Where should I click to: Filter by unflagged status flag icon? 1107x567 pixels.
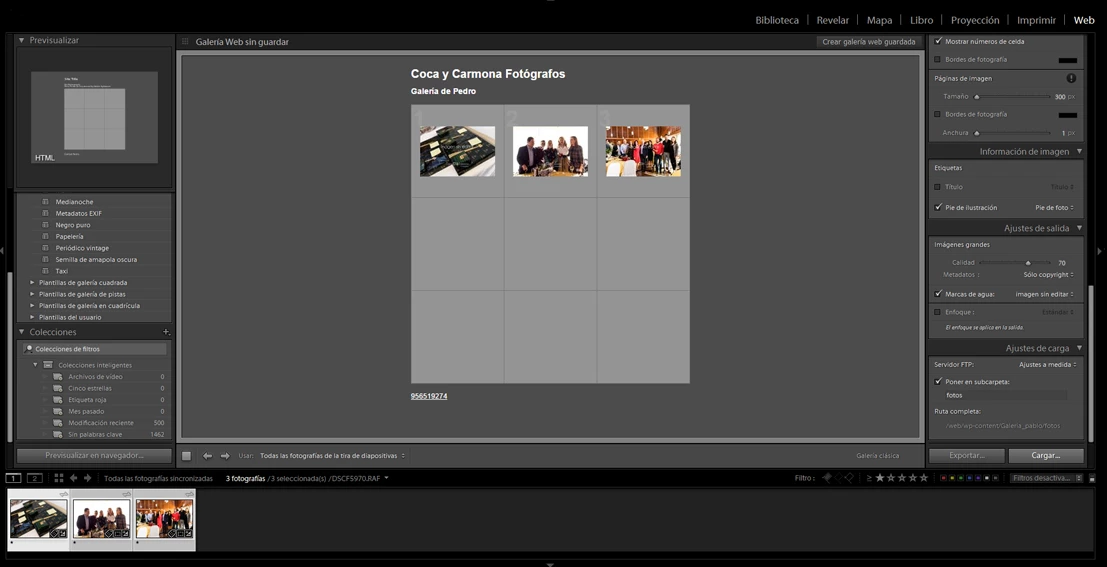[839, 478]
